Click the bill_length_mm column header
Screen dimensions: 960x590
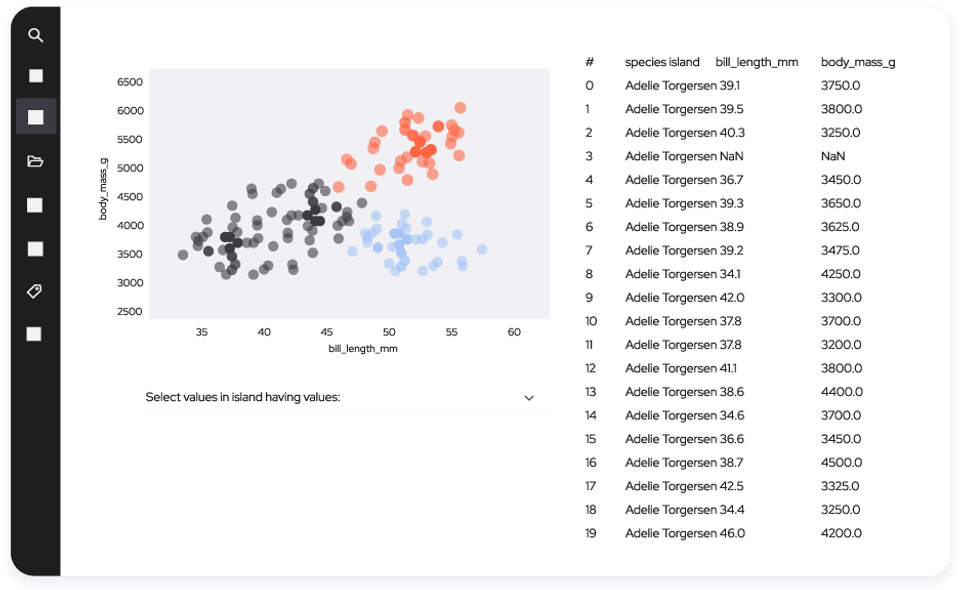click(x=757, y=61)
